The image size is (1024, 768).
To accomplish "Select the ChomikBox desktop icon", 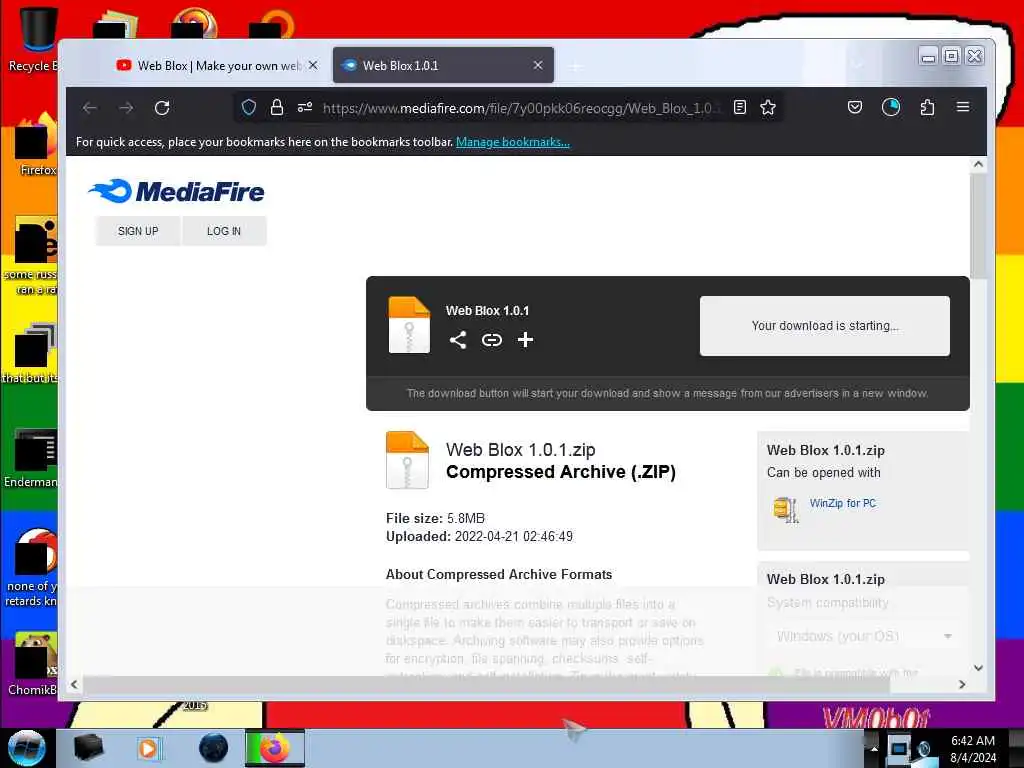I will pyautogui.click(x=34, y=663).
